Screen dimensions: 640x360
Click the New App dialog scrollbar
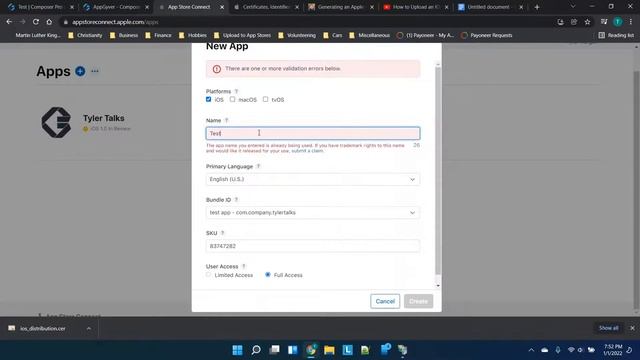(x=438, y=171)
